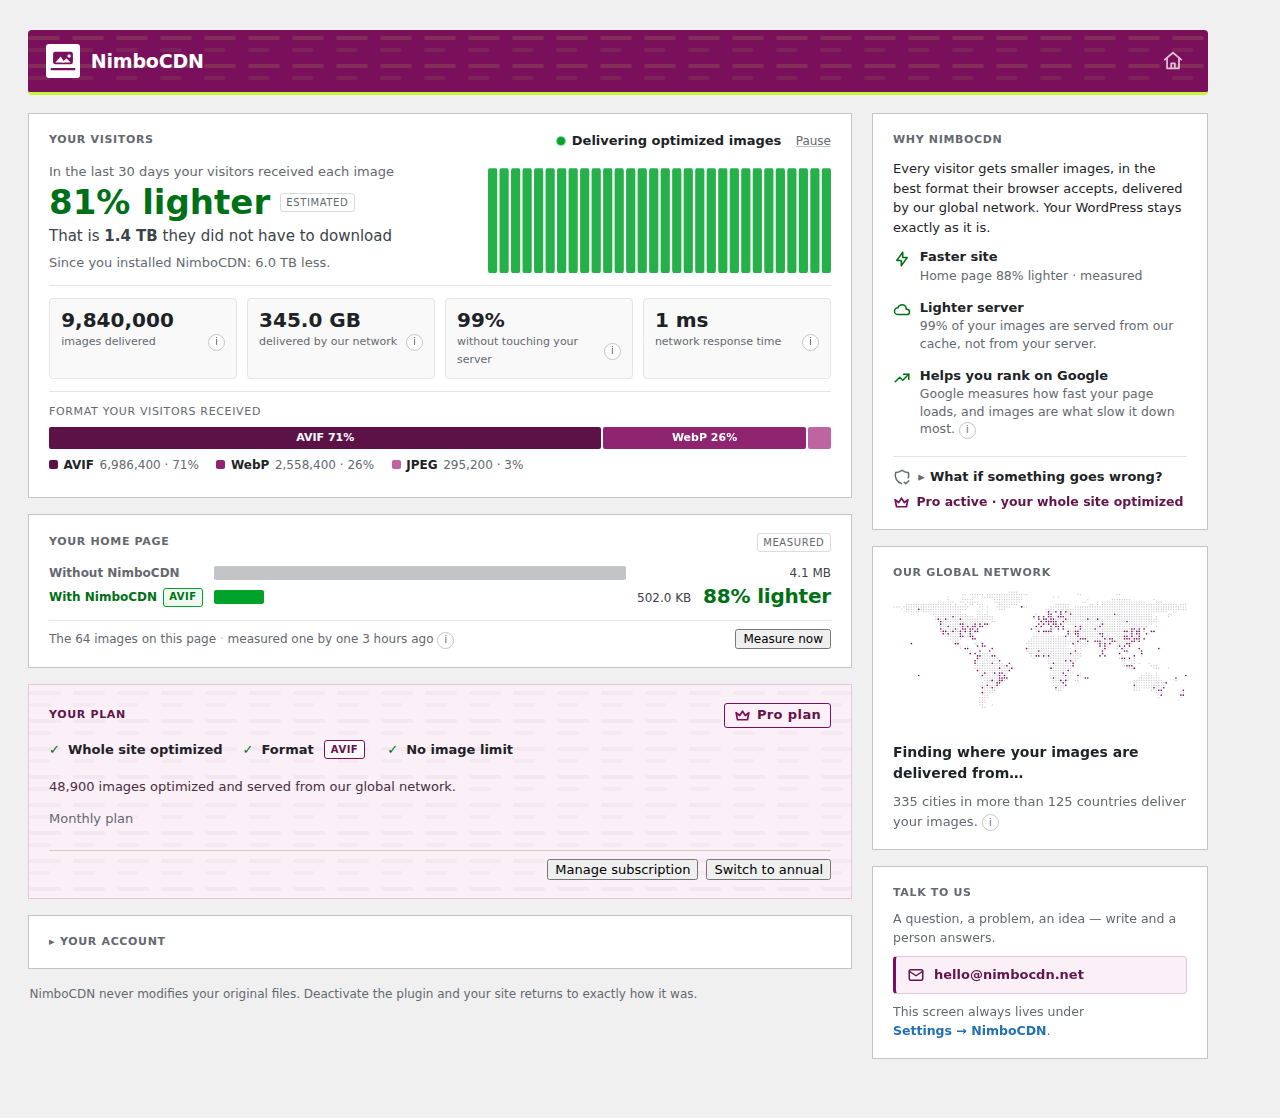The image size is (1280, 1118).
Task: Follow the Settings → NimboCDN link
Action: pos(970,1031)
